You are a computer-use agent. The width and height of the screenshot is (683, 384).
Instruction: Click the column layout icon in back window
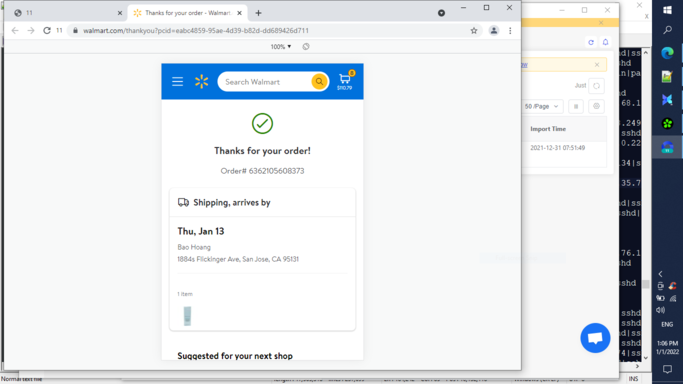pyautogui.click(x=576, y=106)
